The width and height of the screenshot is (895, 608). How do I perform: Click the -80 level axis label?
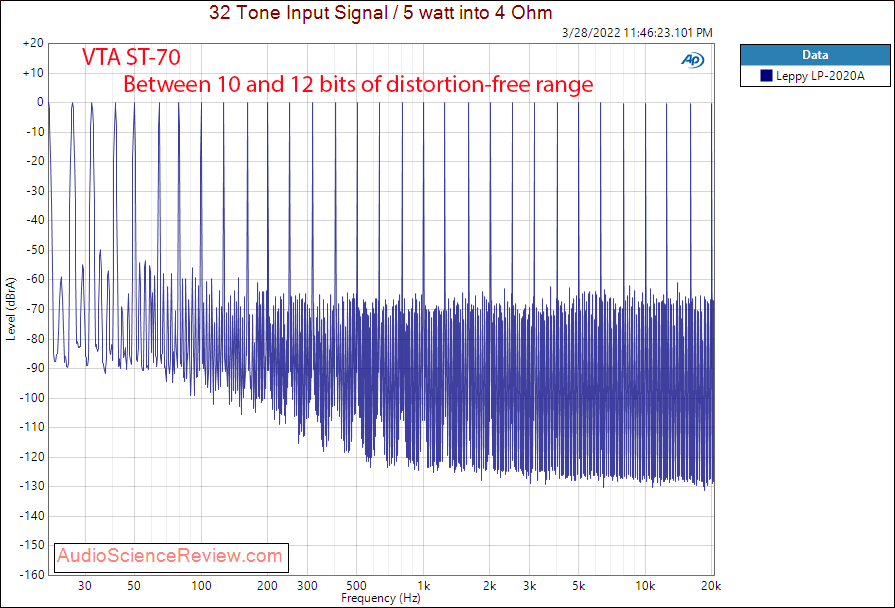[x=35, y=339]
